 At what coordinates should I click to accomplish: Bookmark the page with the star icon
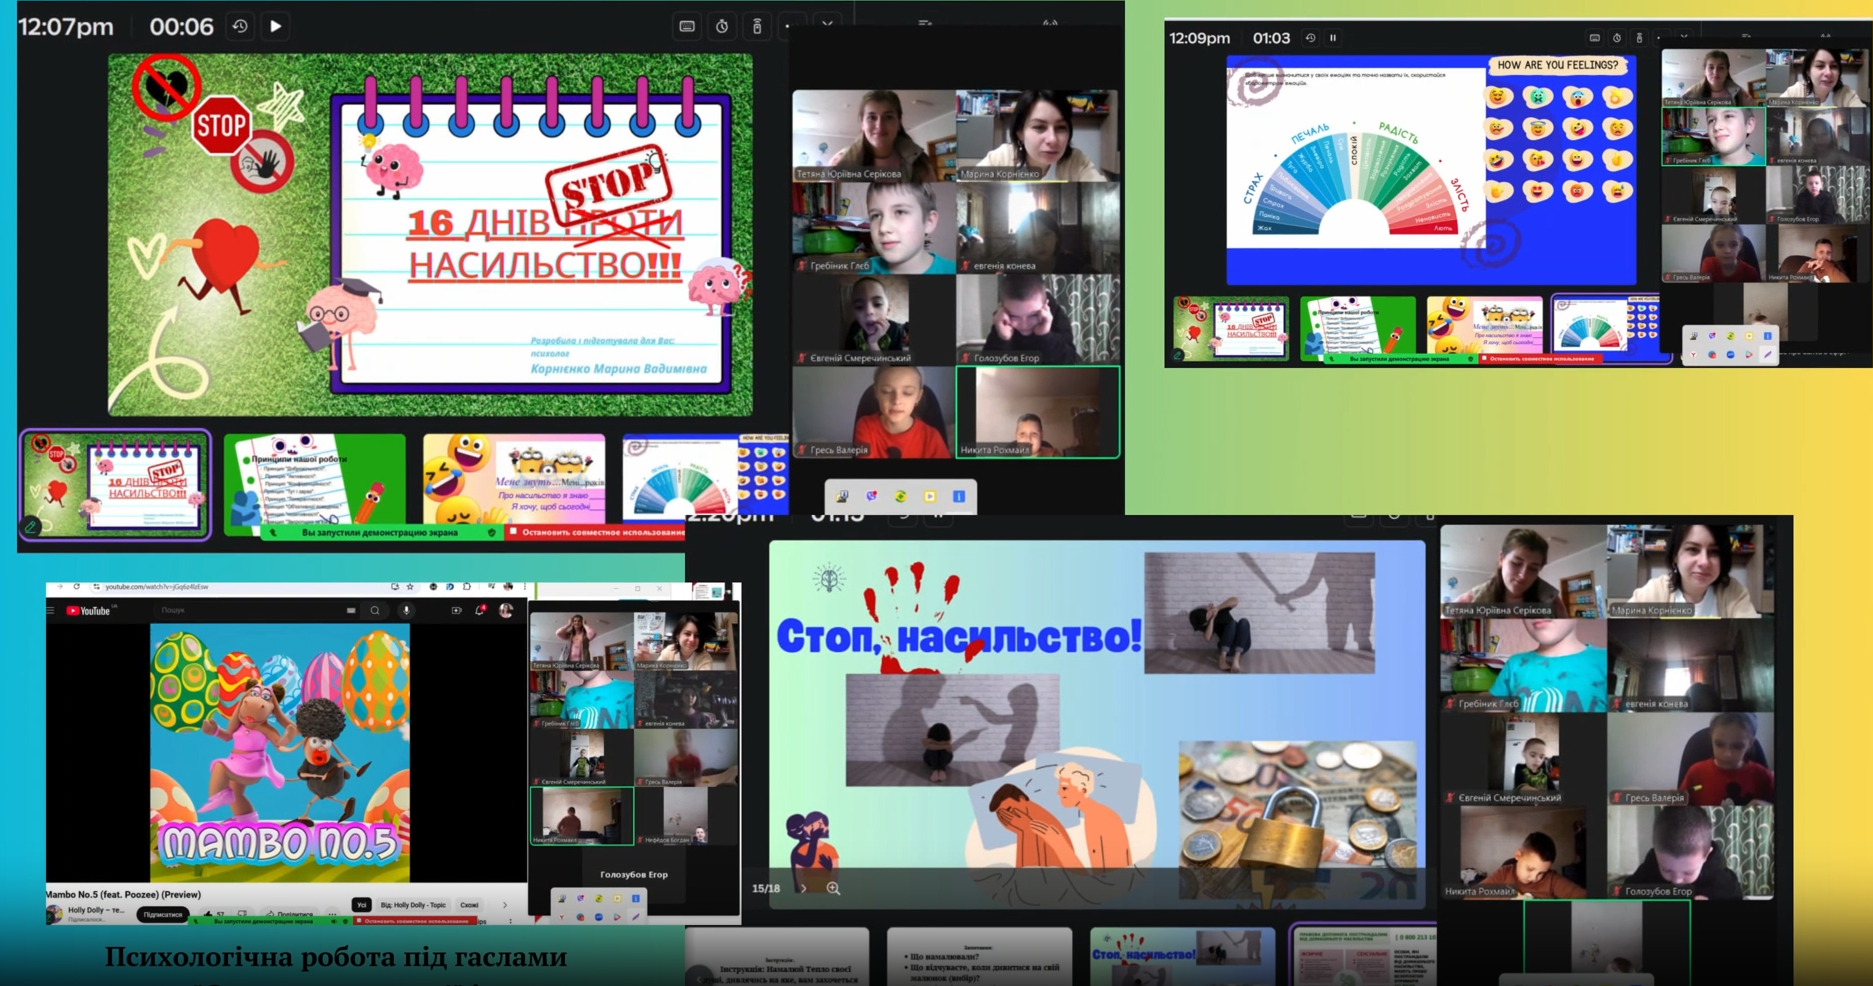coord(410,587)
